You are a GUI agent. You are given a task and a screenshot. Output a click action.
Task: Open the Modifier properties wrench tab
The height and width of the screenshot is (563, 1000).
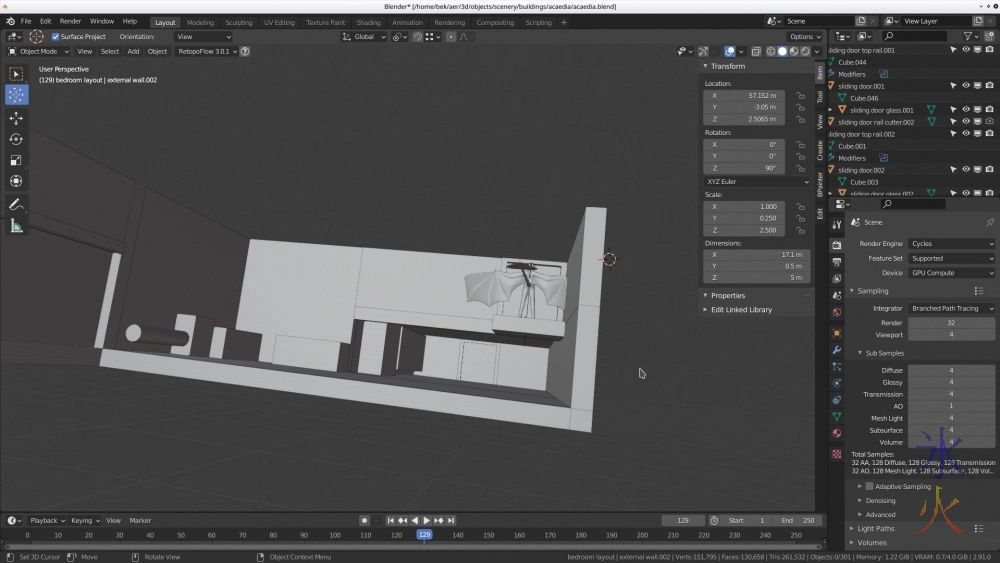tap(837, 349)
